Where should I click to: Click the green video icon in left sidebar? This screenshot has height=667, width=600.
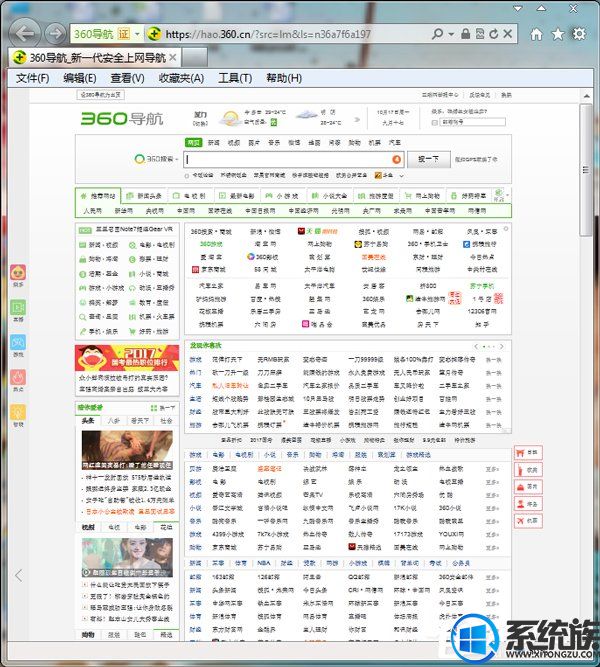pyautogui.click(x=18, y=307)
